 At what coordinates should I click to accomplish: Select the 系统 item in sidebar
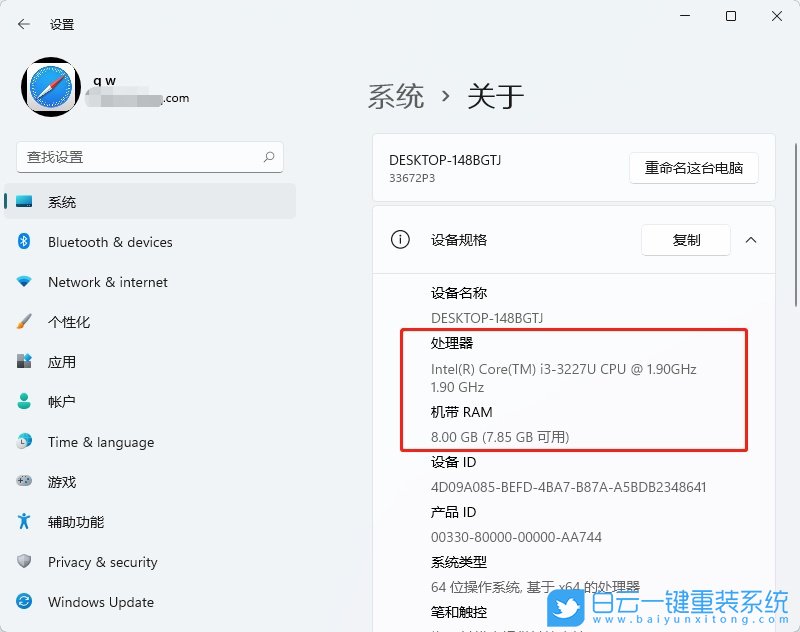pyautogui.click(x=62, y=201)
